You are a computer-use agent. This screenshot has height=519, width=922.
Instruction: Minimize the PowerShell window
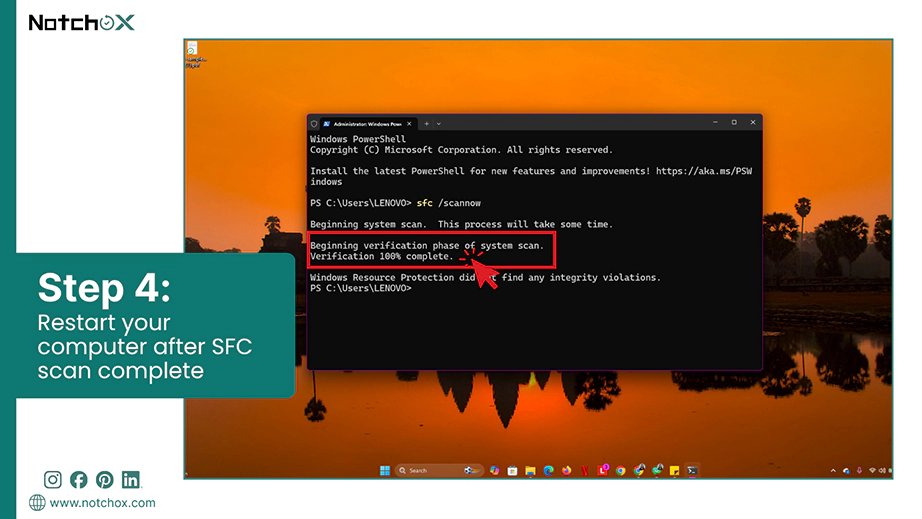715,122
